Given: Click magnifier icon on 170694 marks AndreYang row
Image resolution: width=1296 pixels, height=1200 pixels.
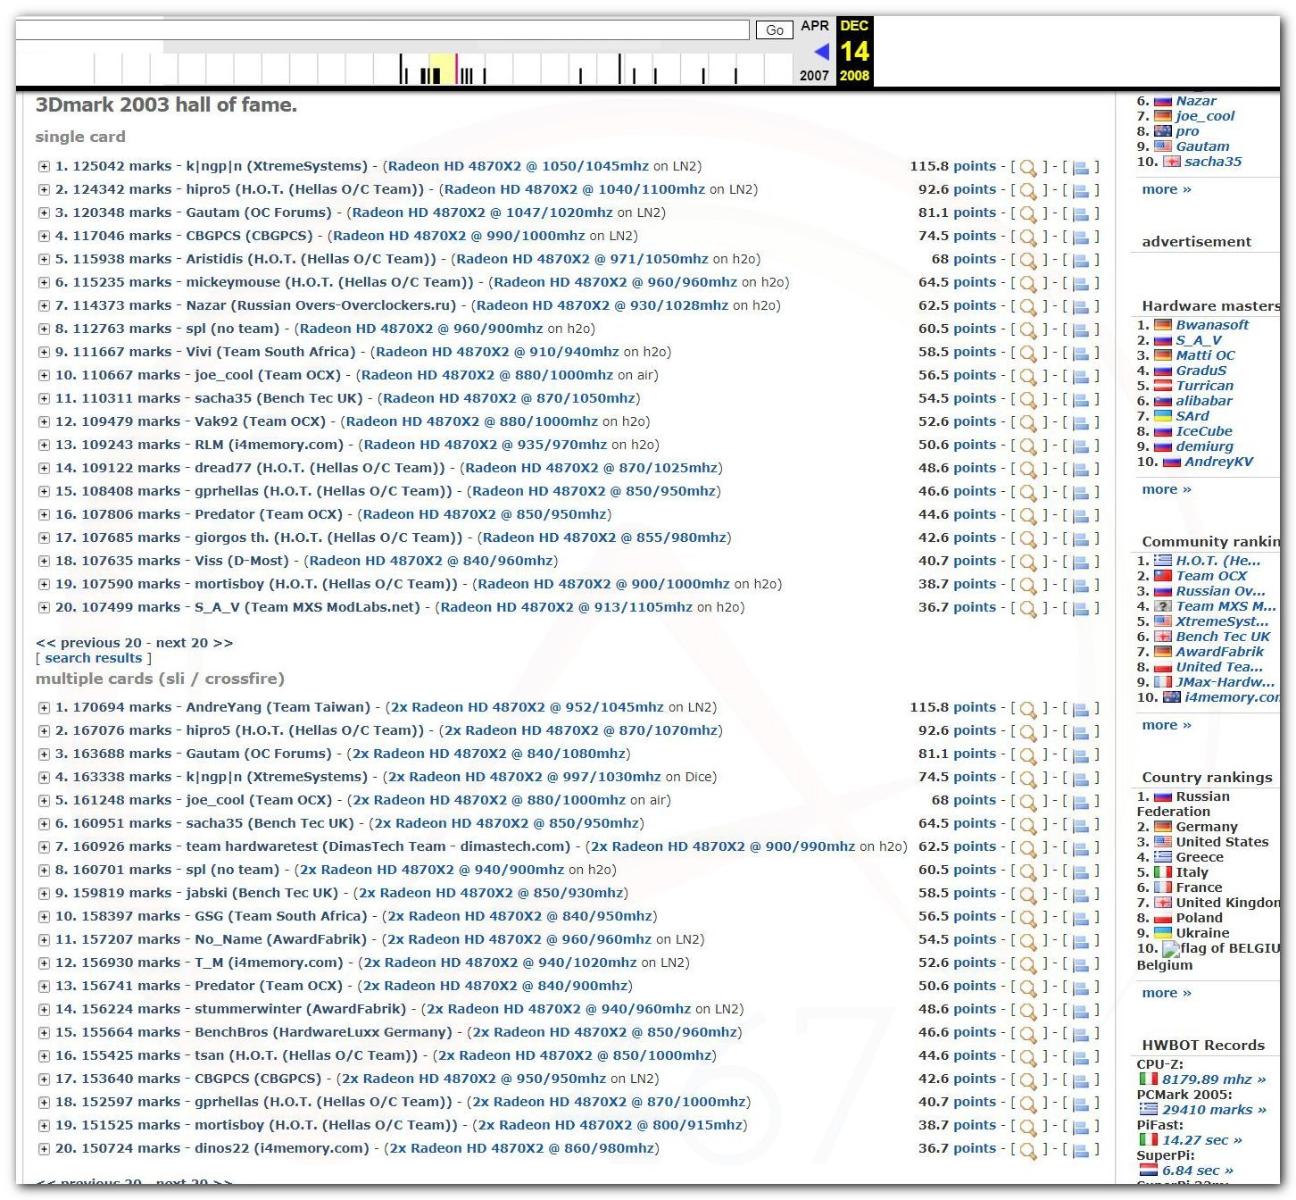Looking at the screenshot, I should coord(1027,708).
